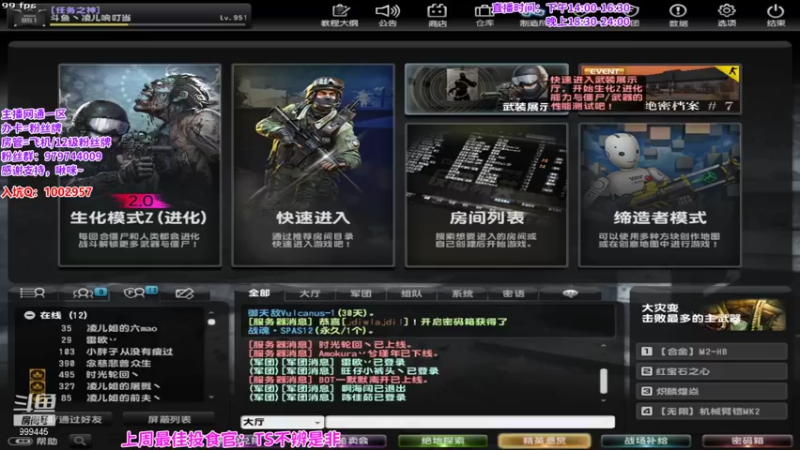This screenshot has height=450, width=800.
Task: Select friend 时光轮回丶
Action: coord(113,374)
